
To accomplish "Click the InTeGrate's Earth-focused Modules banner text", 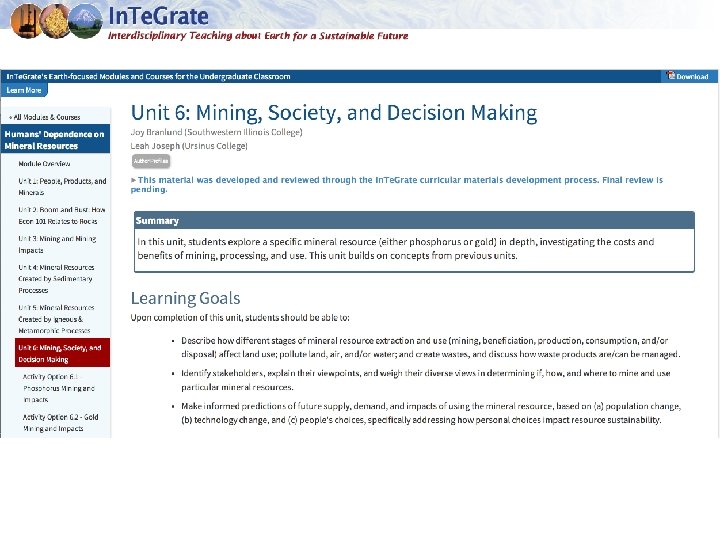I will point(148,76).
